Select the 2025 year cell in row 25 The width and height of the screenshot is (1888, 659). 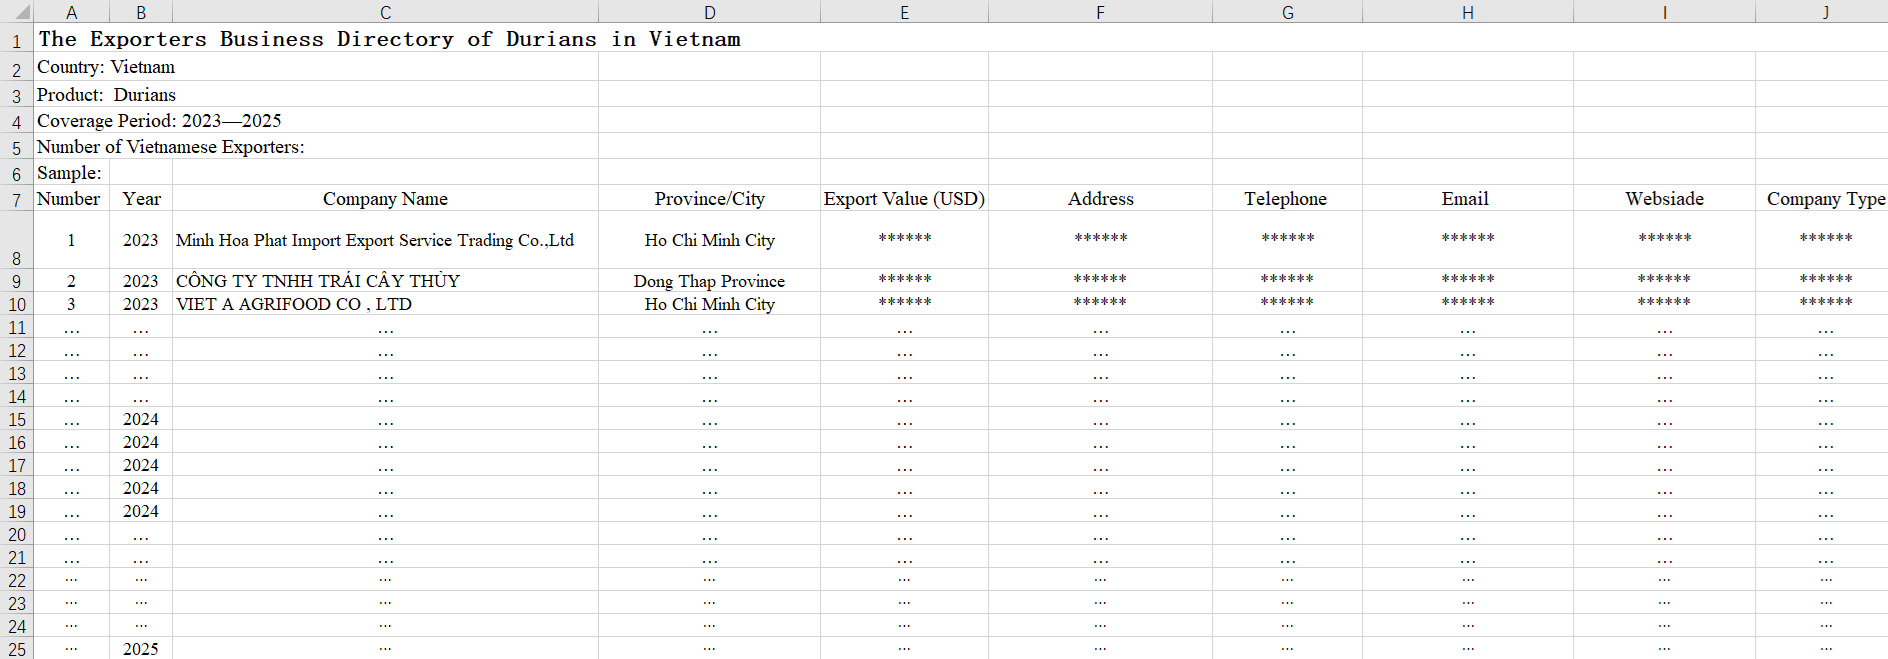coord(141,649)
